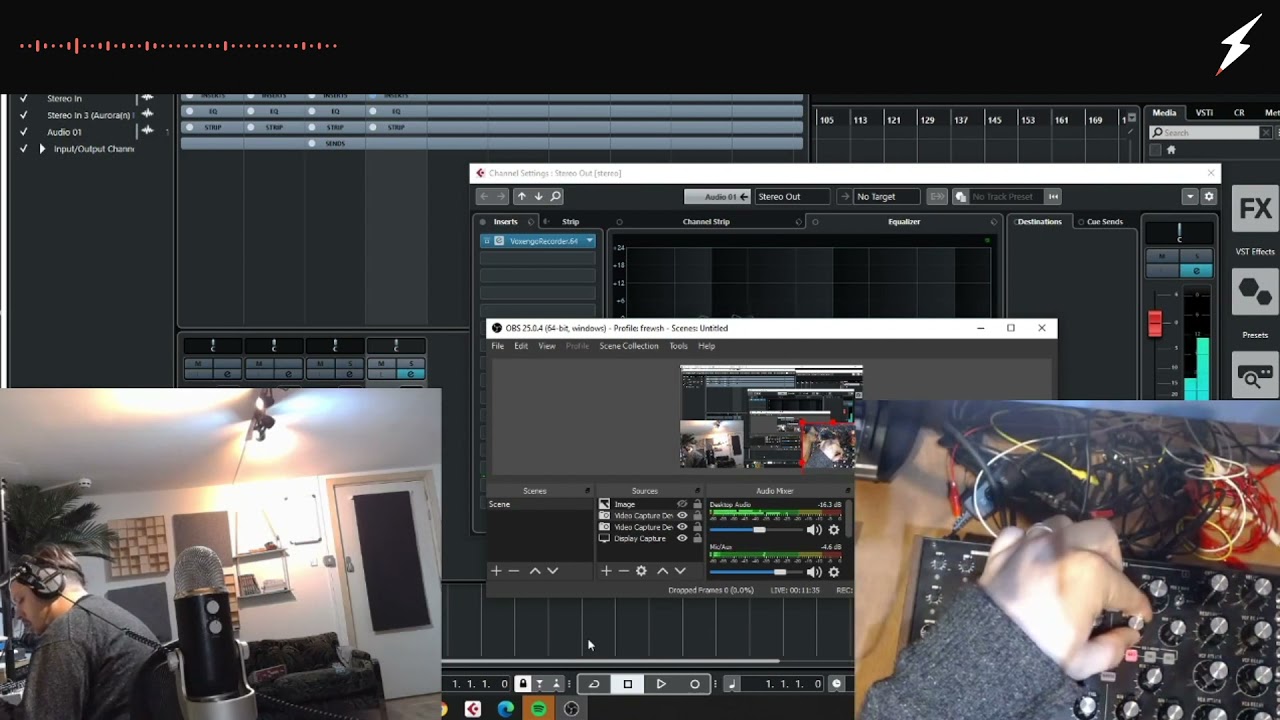This screenshot has height=720, width=1280.
Task: Mute Desktop Audio speaker icon in OBS
Action: pos(814,530)
